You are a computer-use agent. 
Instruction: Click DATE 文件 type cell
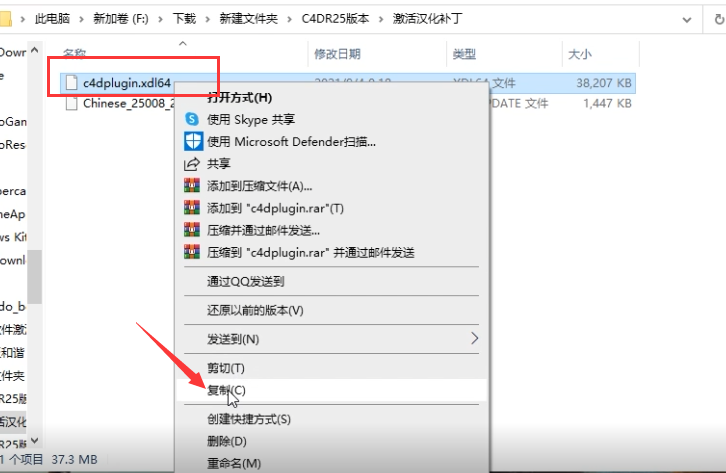coord(519,103)
